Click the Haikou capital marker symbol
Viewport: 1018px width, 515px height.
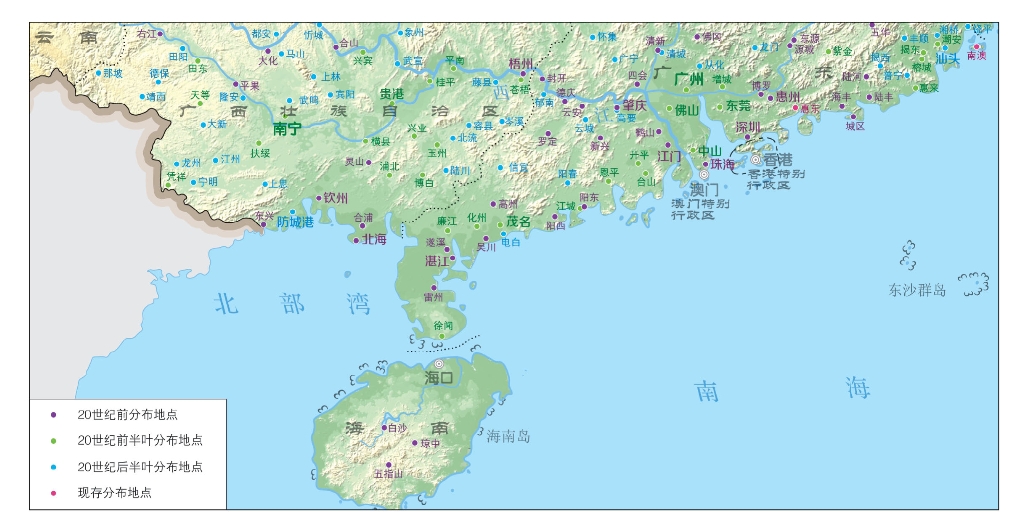coord(439,364)
